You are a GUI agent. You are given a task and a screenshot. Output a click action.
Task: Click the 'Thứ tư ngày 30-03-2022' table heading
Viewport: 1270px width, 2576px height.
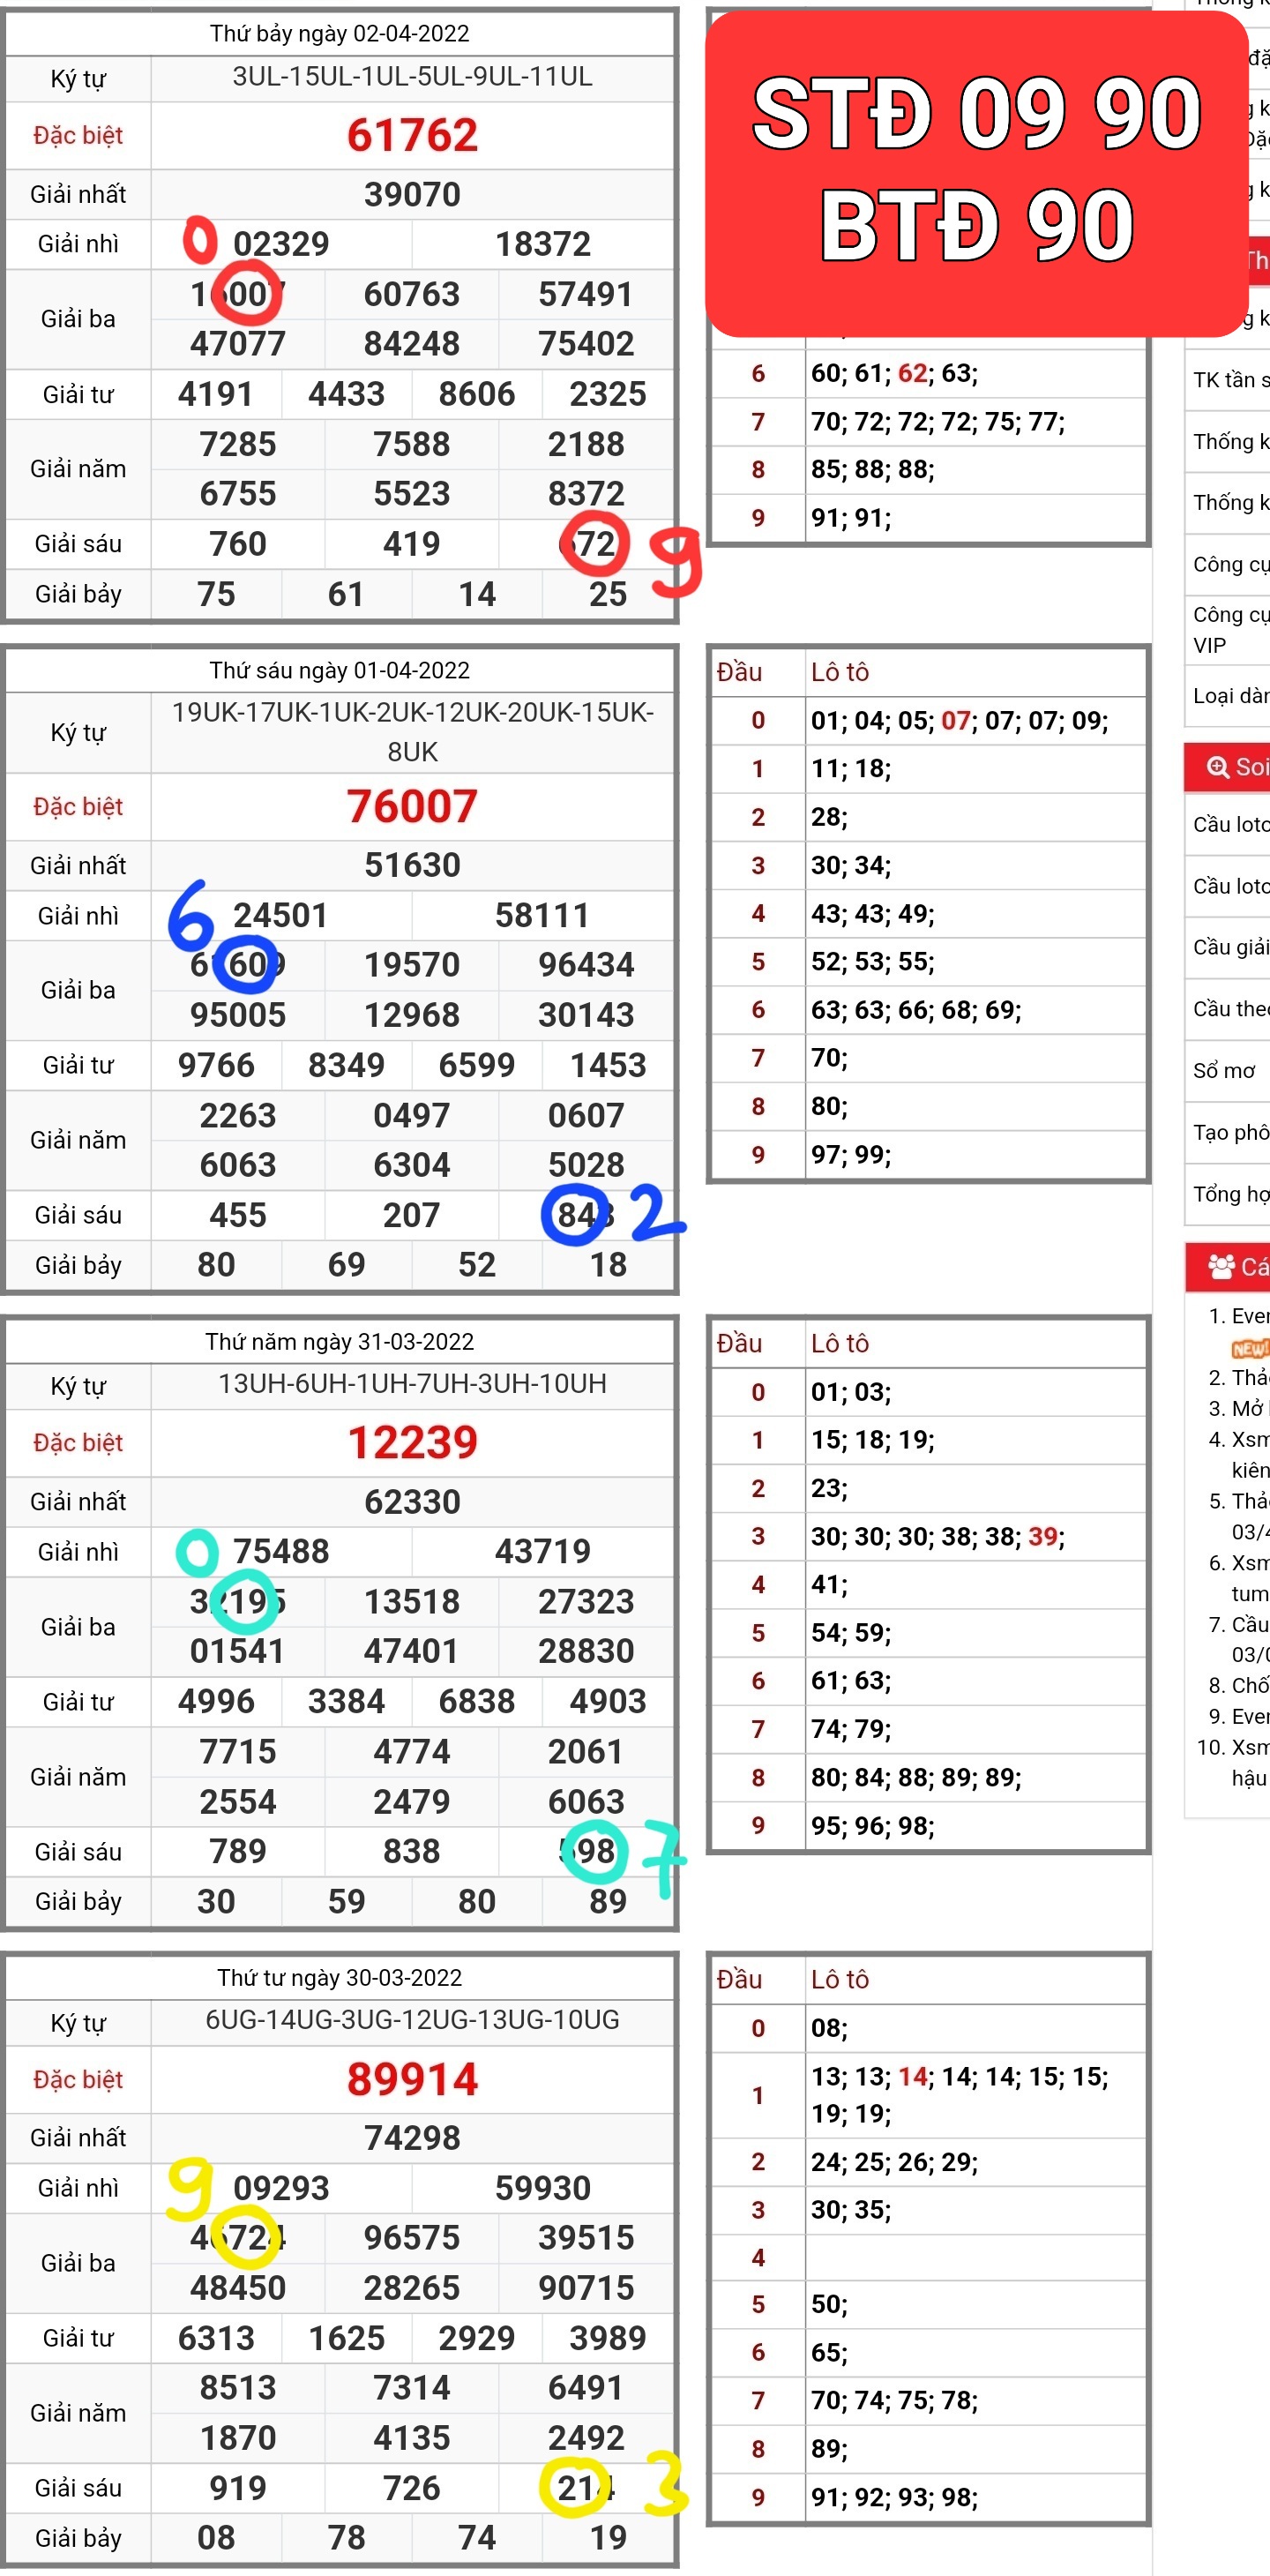[x=340, y=1977]
